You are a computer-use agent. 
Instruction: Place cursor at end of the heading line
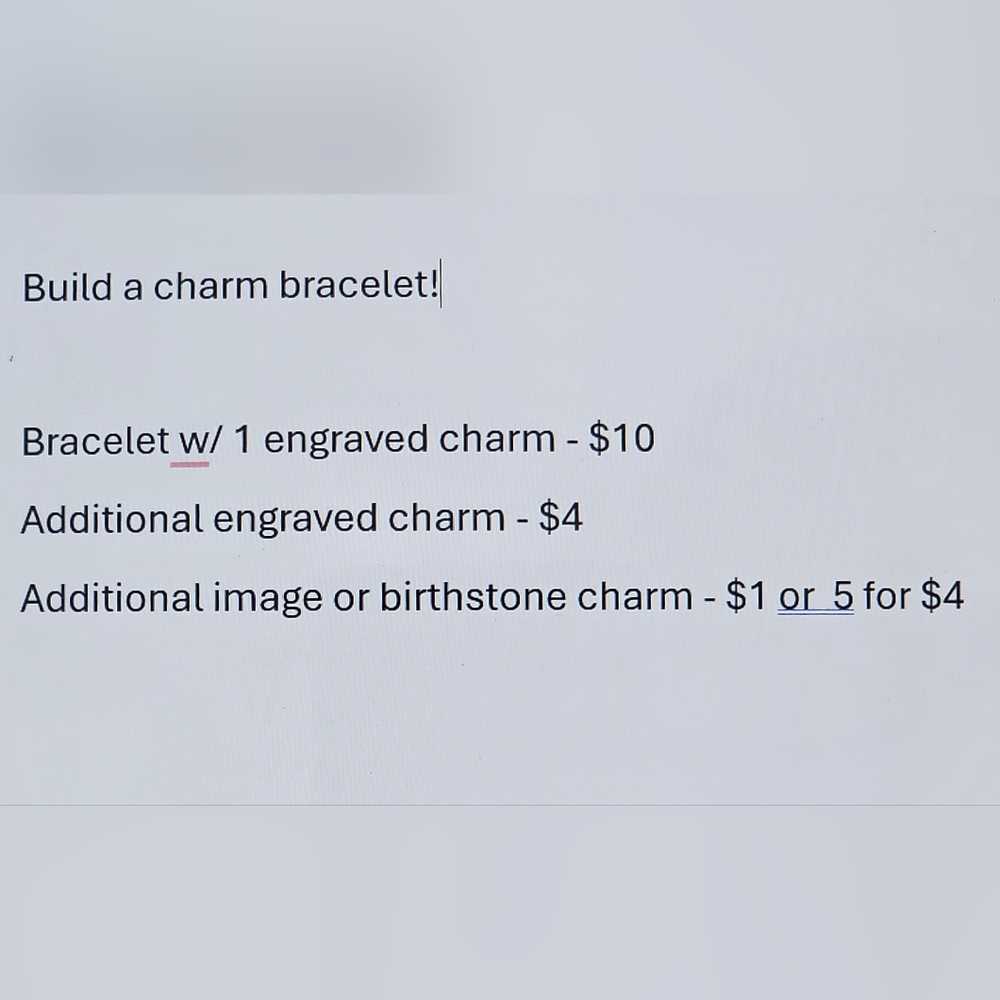tap(441, 287)
